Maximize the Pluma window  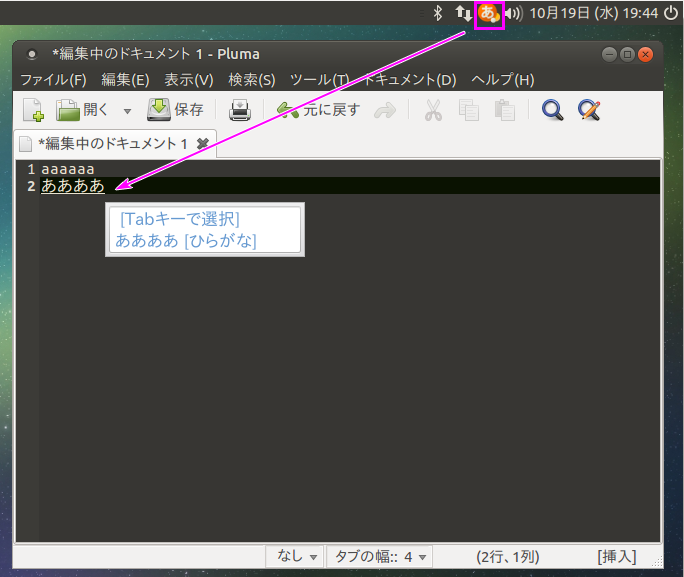pos(627,55)
